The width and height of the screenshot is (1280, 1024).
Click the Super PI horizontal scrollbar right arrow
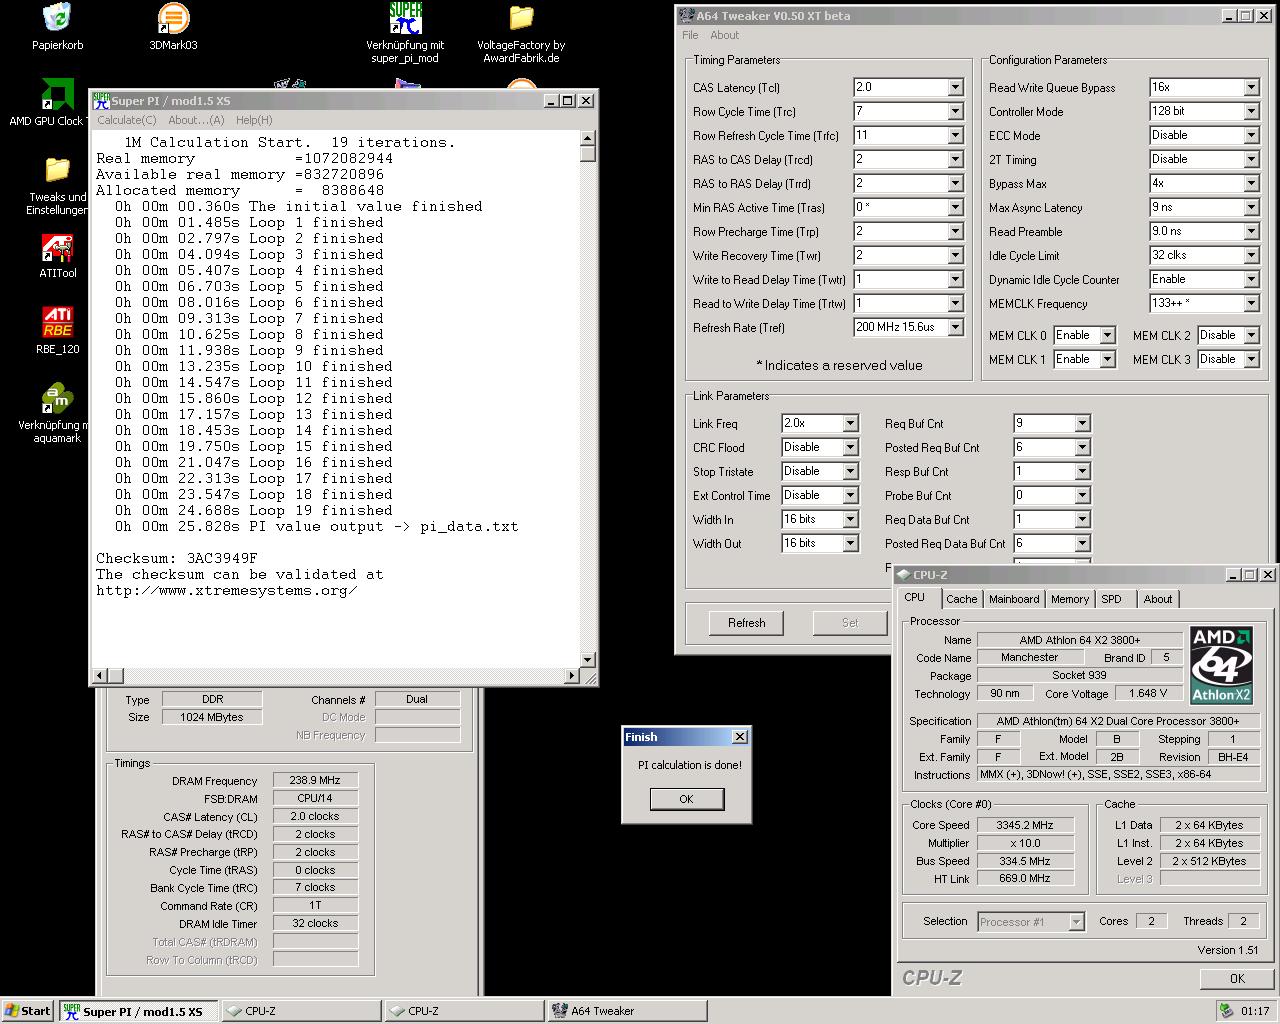coord(572,675)
